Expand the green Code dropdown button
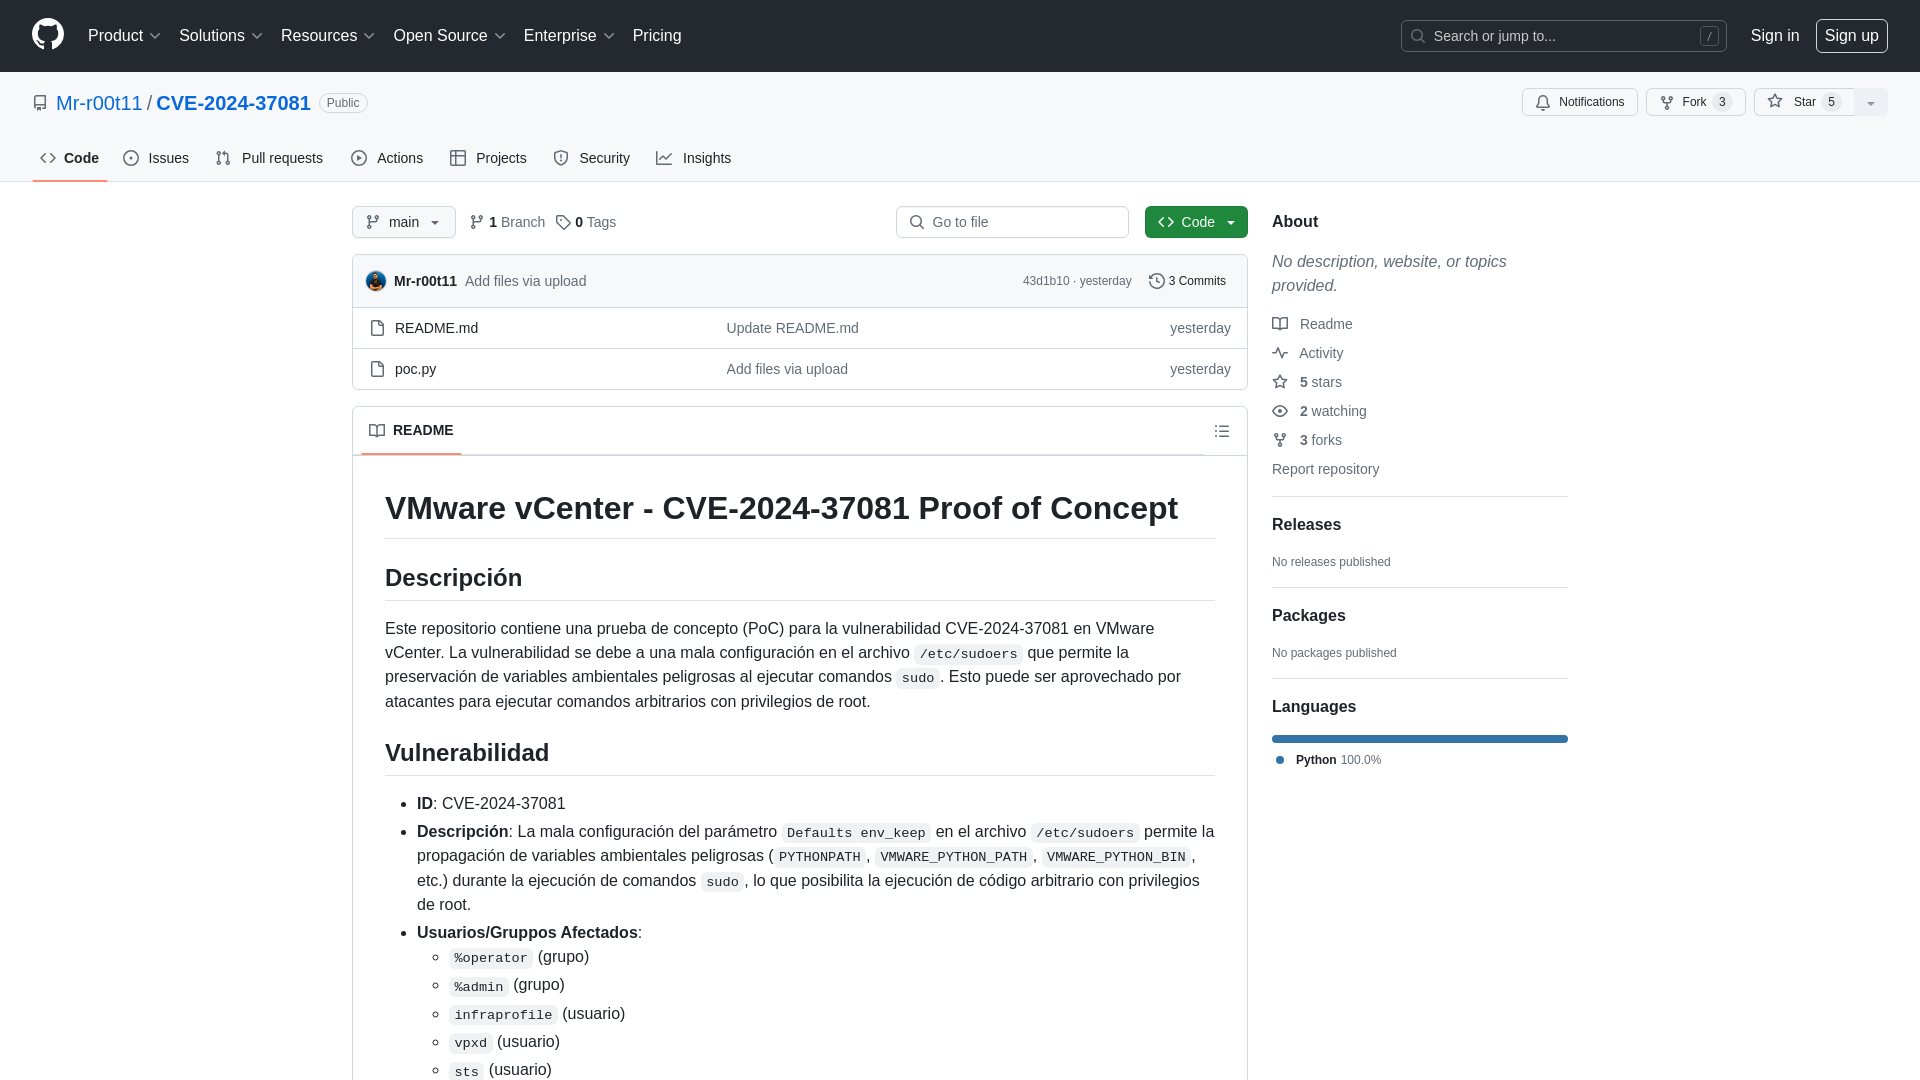1920x1080 pixels. click(x=1196, y=222)
